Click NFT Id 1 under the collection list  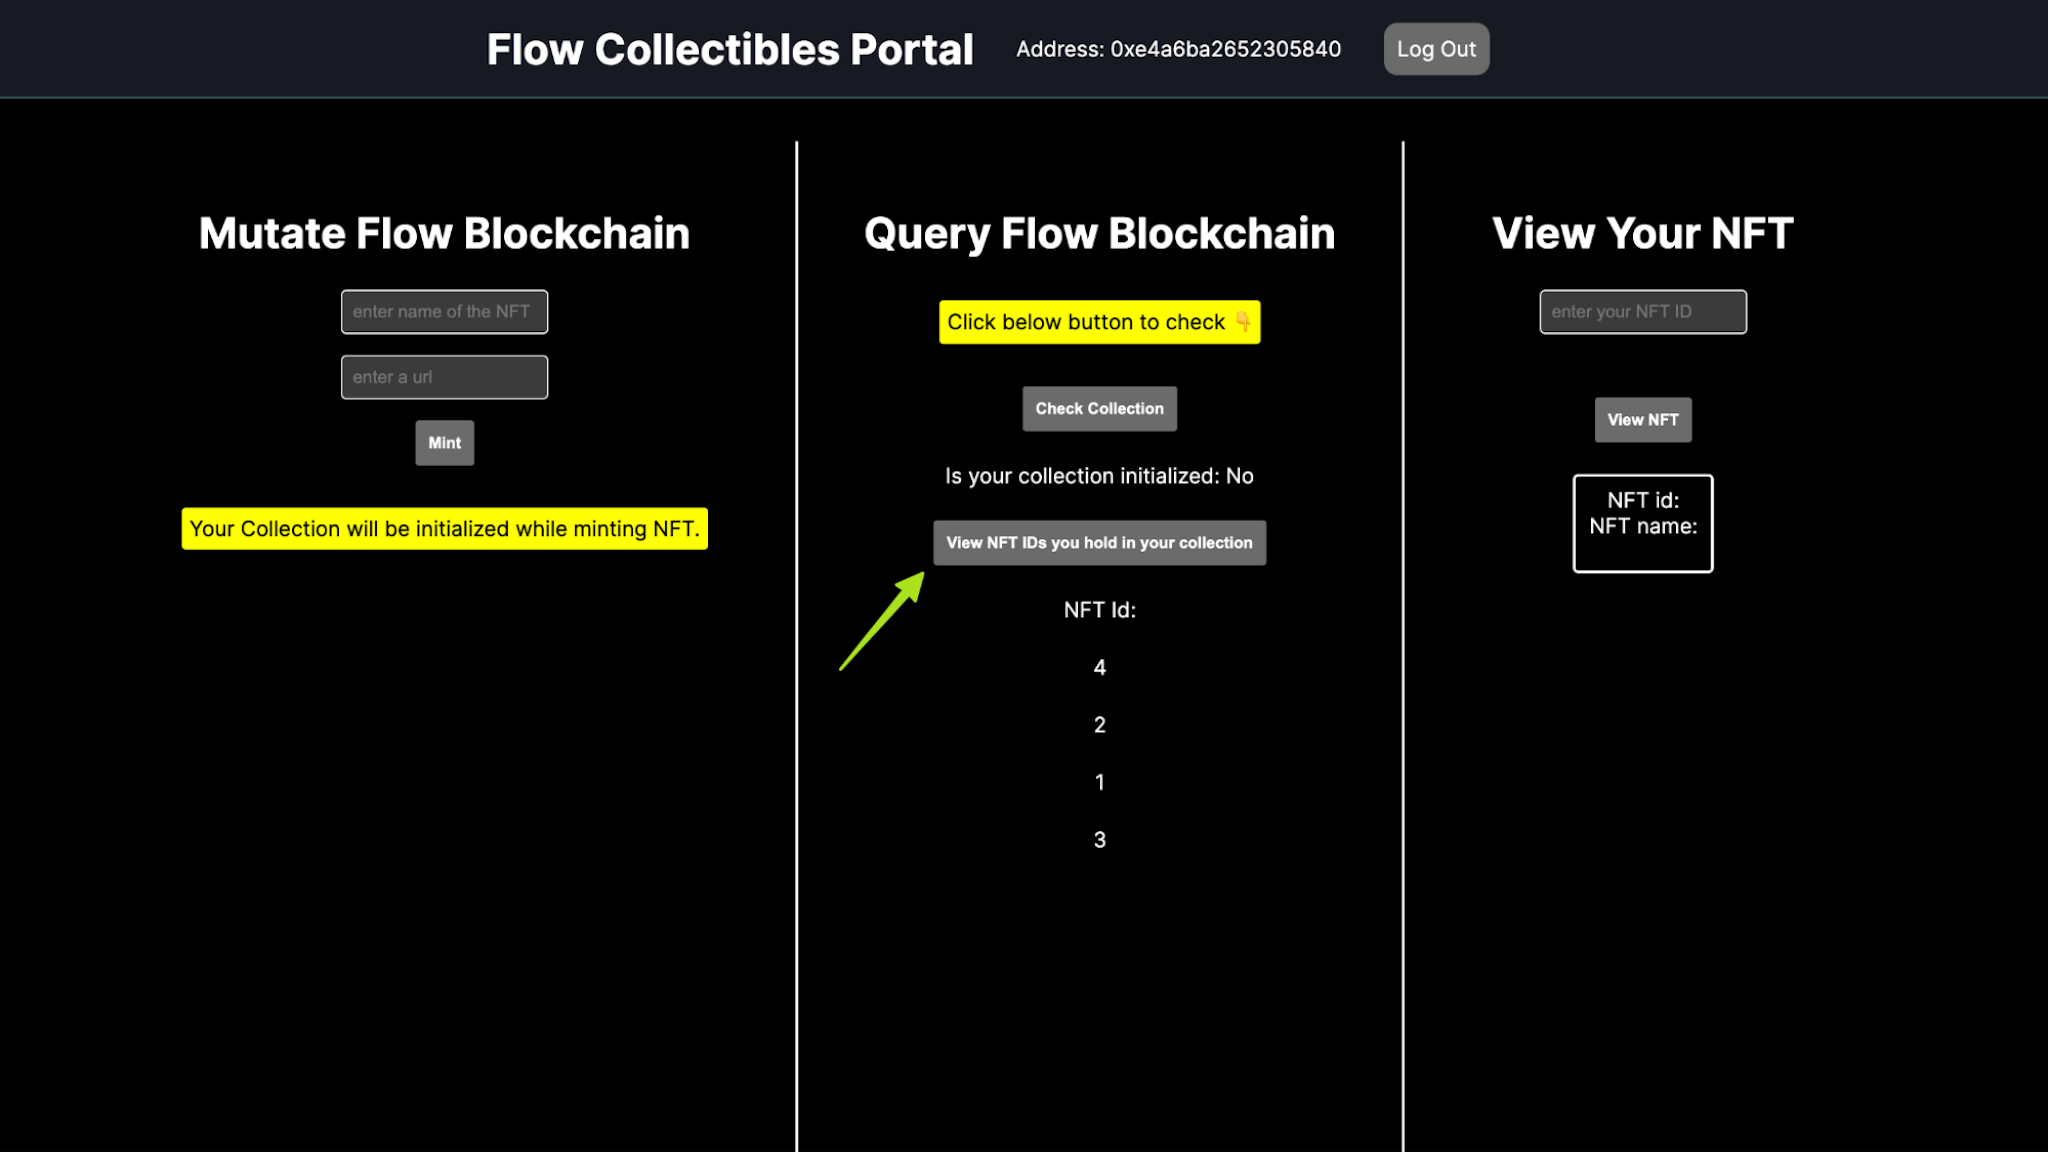[x=1099, y=782]
